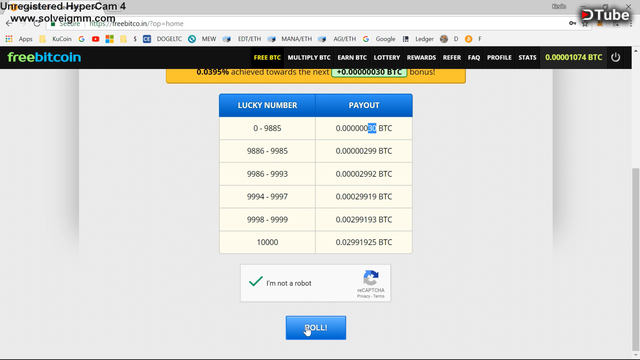Click the reCAPTCHA logo

(371, 278)
